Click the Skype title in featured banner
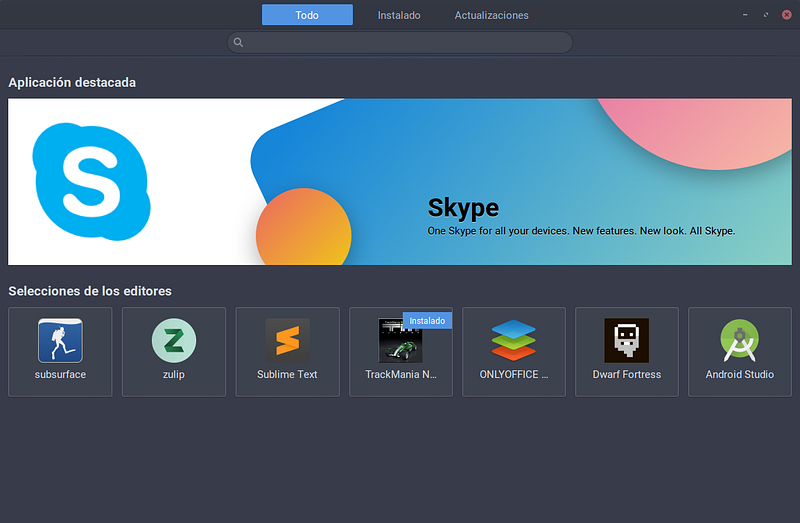This screenshot has width=800, height=523. click(463, 208)
